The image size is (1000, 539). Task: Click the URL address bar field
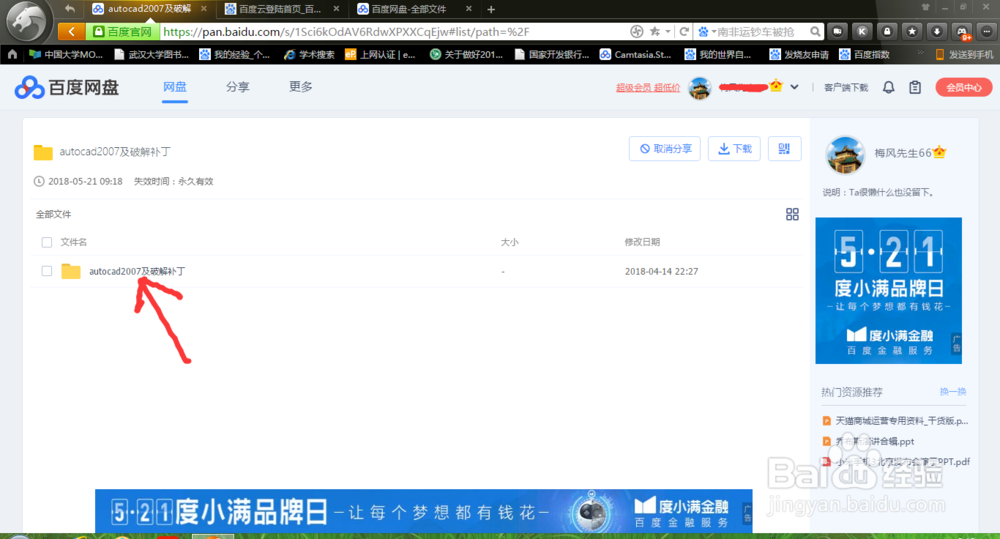[393, 31]
